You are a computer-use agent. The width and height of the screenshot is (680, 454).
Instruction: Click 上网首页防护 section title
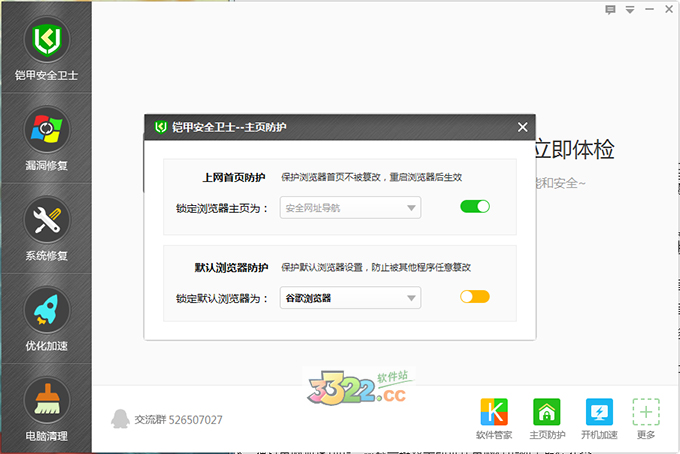click(x=234, y=177)
